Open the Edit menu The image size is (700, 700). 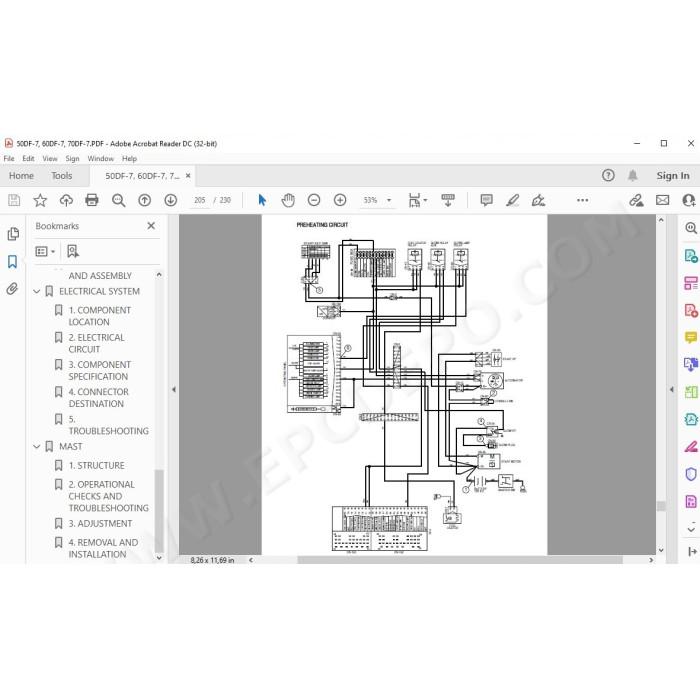coord(28,158)
